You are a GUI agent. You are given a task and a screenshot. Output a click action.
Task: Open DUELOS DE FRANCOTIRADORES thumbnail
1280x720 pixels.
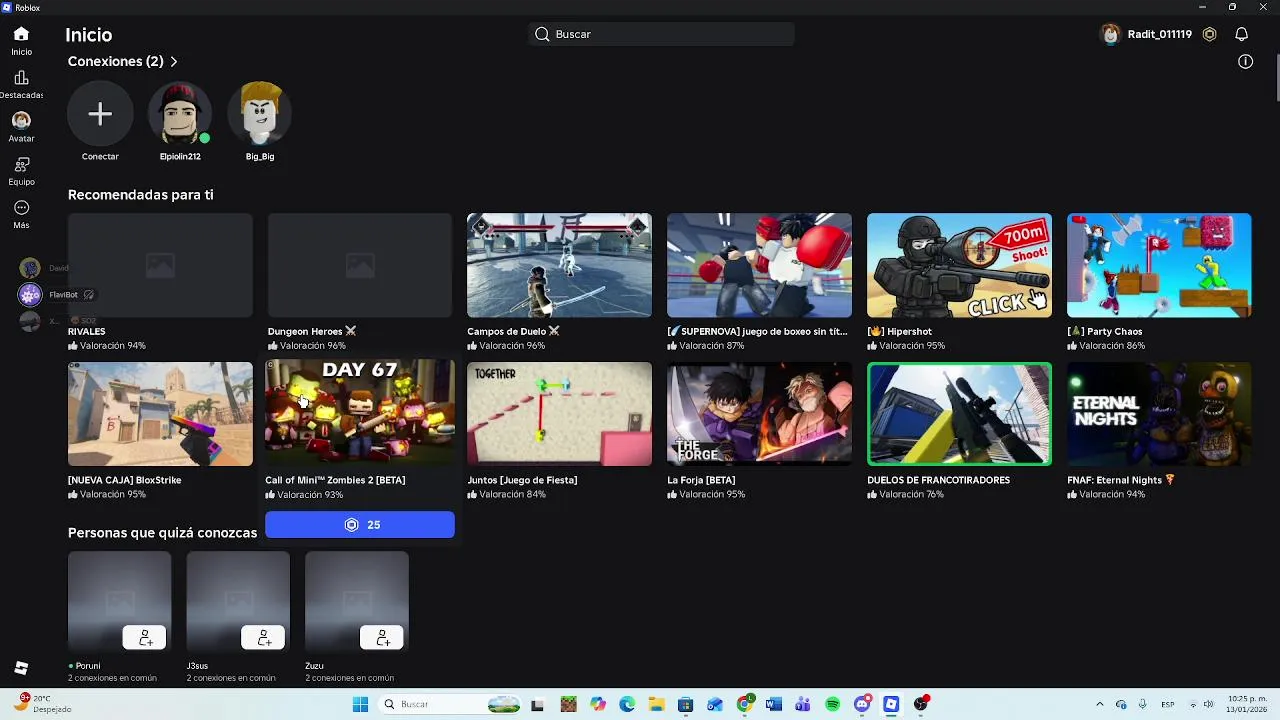pos(959,414)
